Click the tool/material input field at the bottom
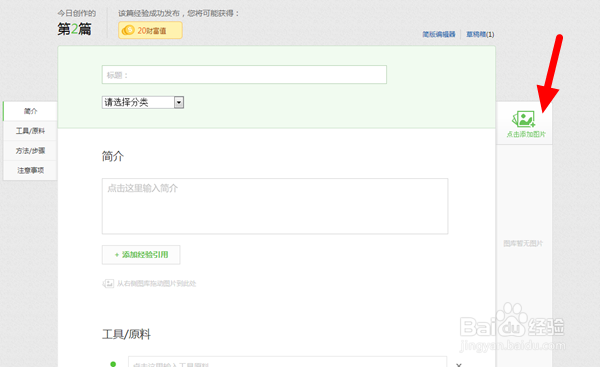 [x=287, y=362]
